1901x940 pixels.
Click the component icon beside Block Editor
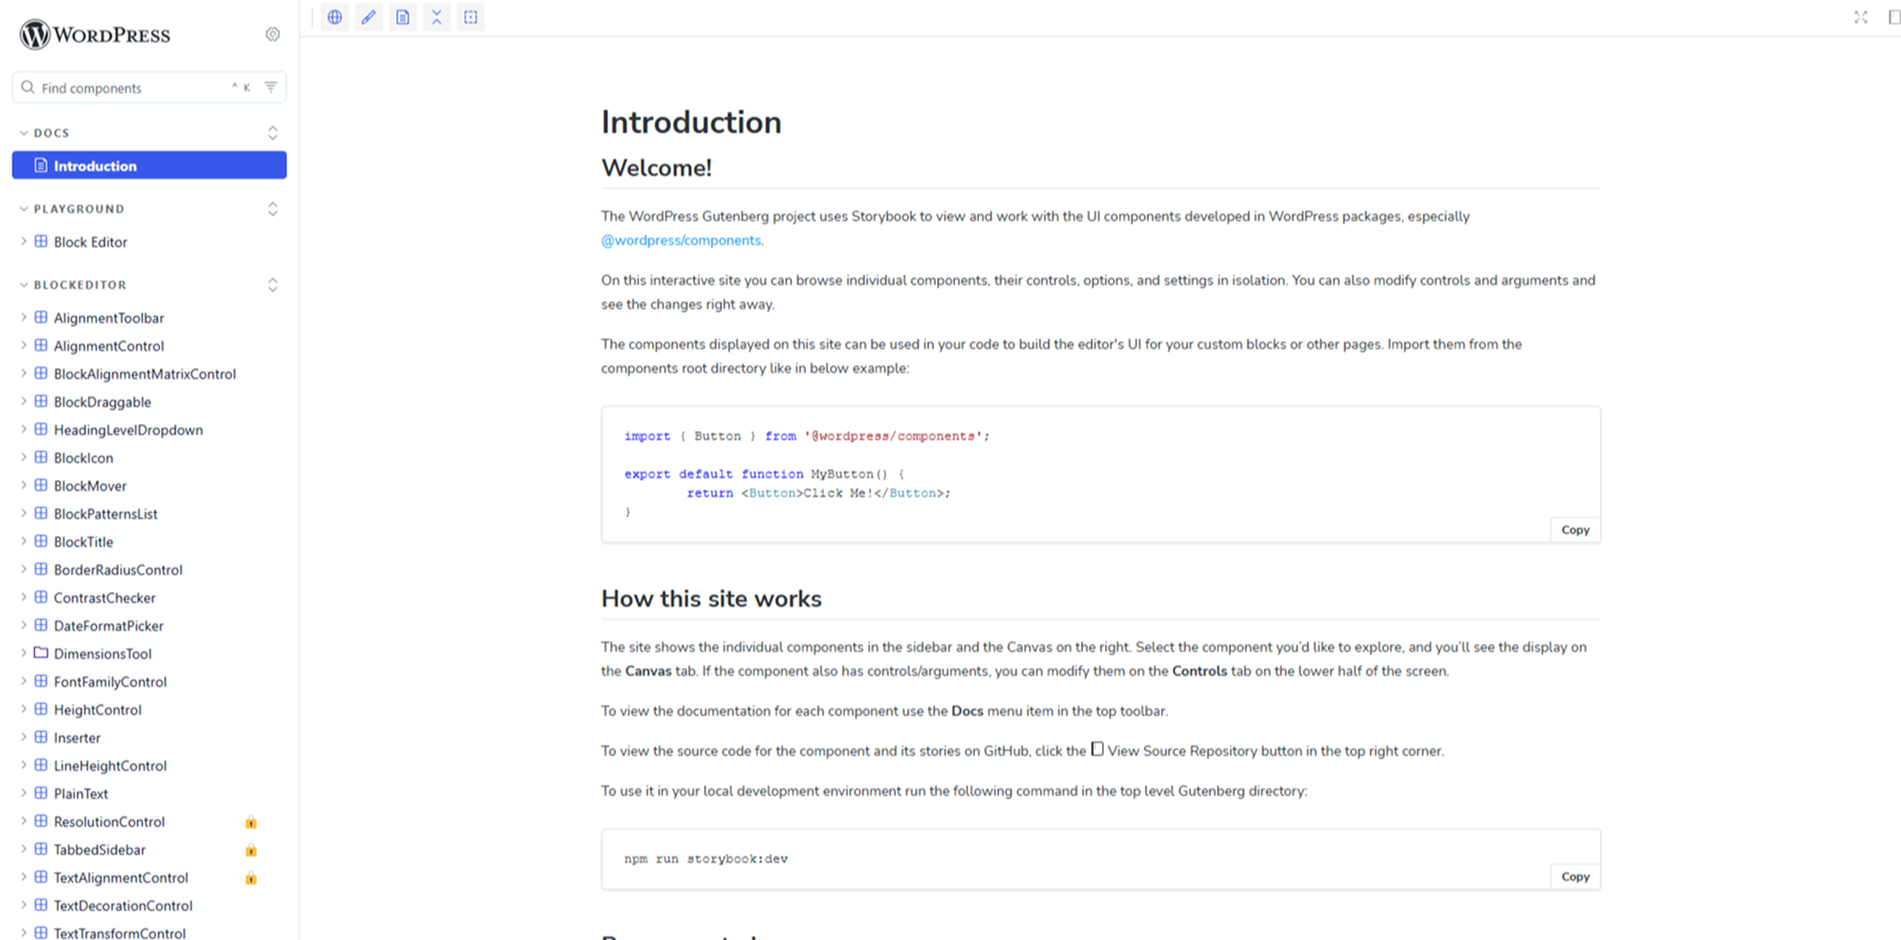pos(41,241)
